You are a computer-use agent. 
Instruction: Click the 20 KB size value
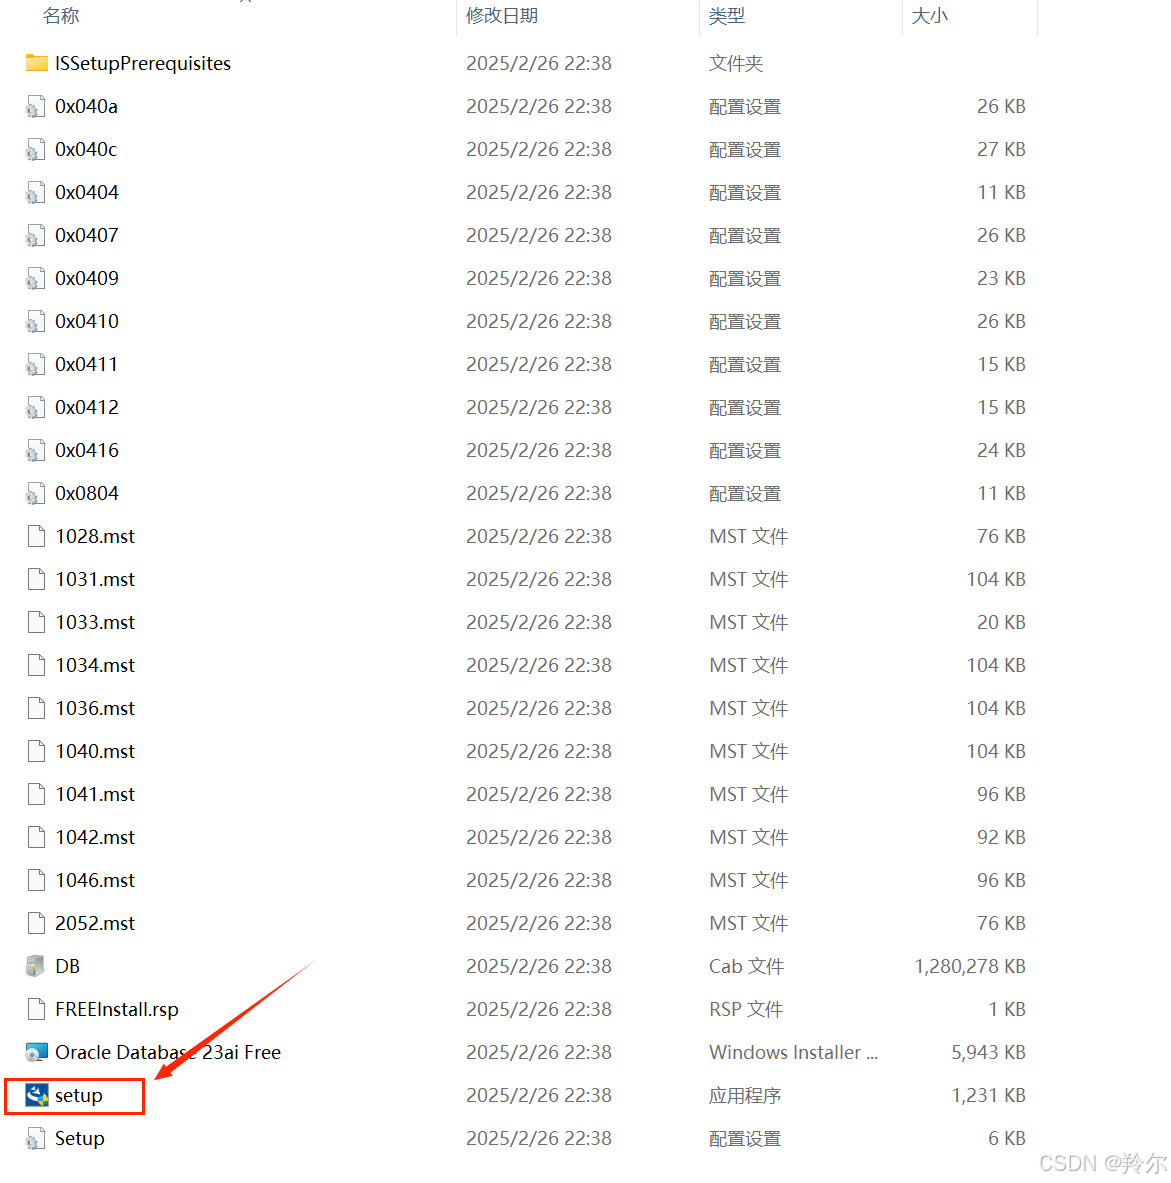[1001, 622]
